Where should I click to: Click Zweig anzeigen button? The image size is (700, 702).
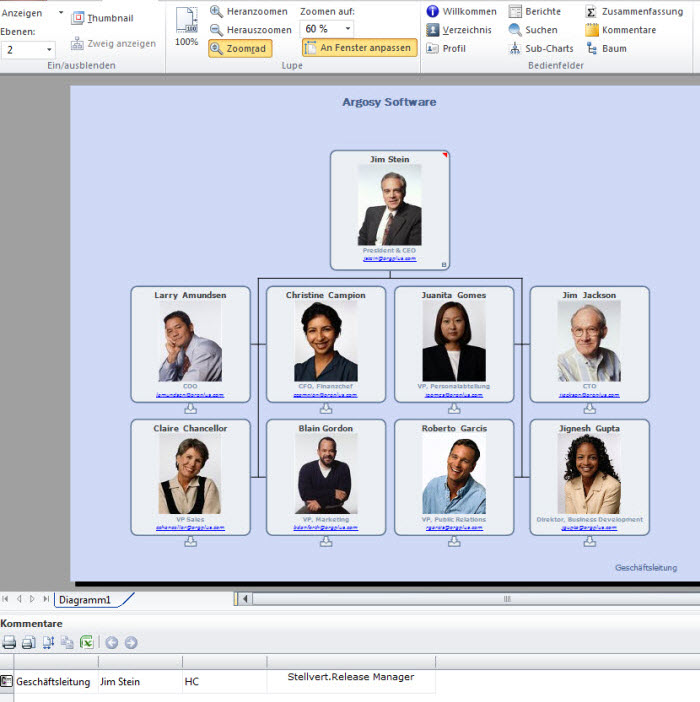click(113, 43)
